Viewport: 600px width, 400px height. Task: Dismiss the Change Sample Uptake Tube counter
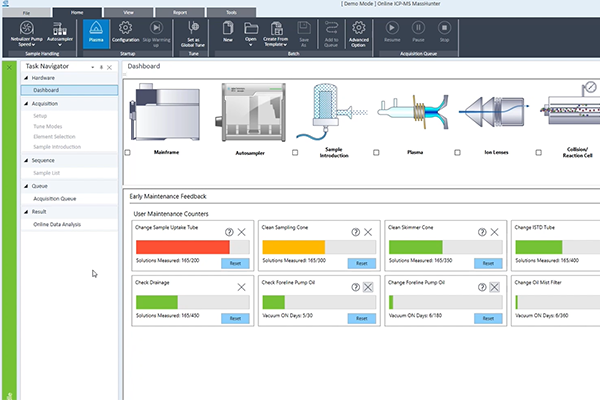241,232
